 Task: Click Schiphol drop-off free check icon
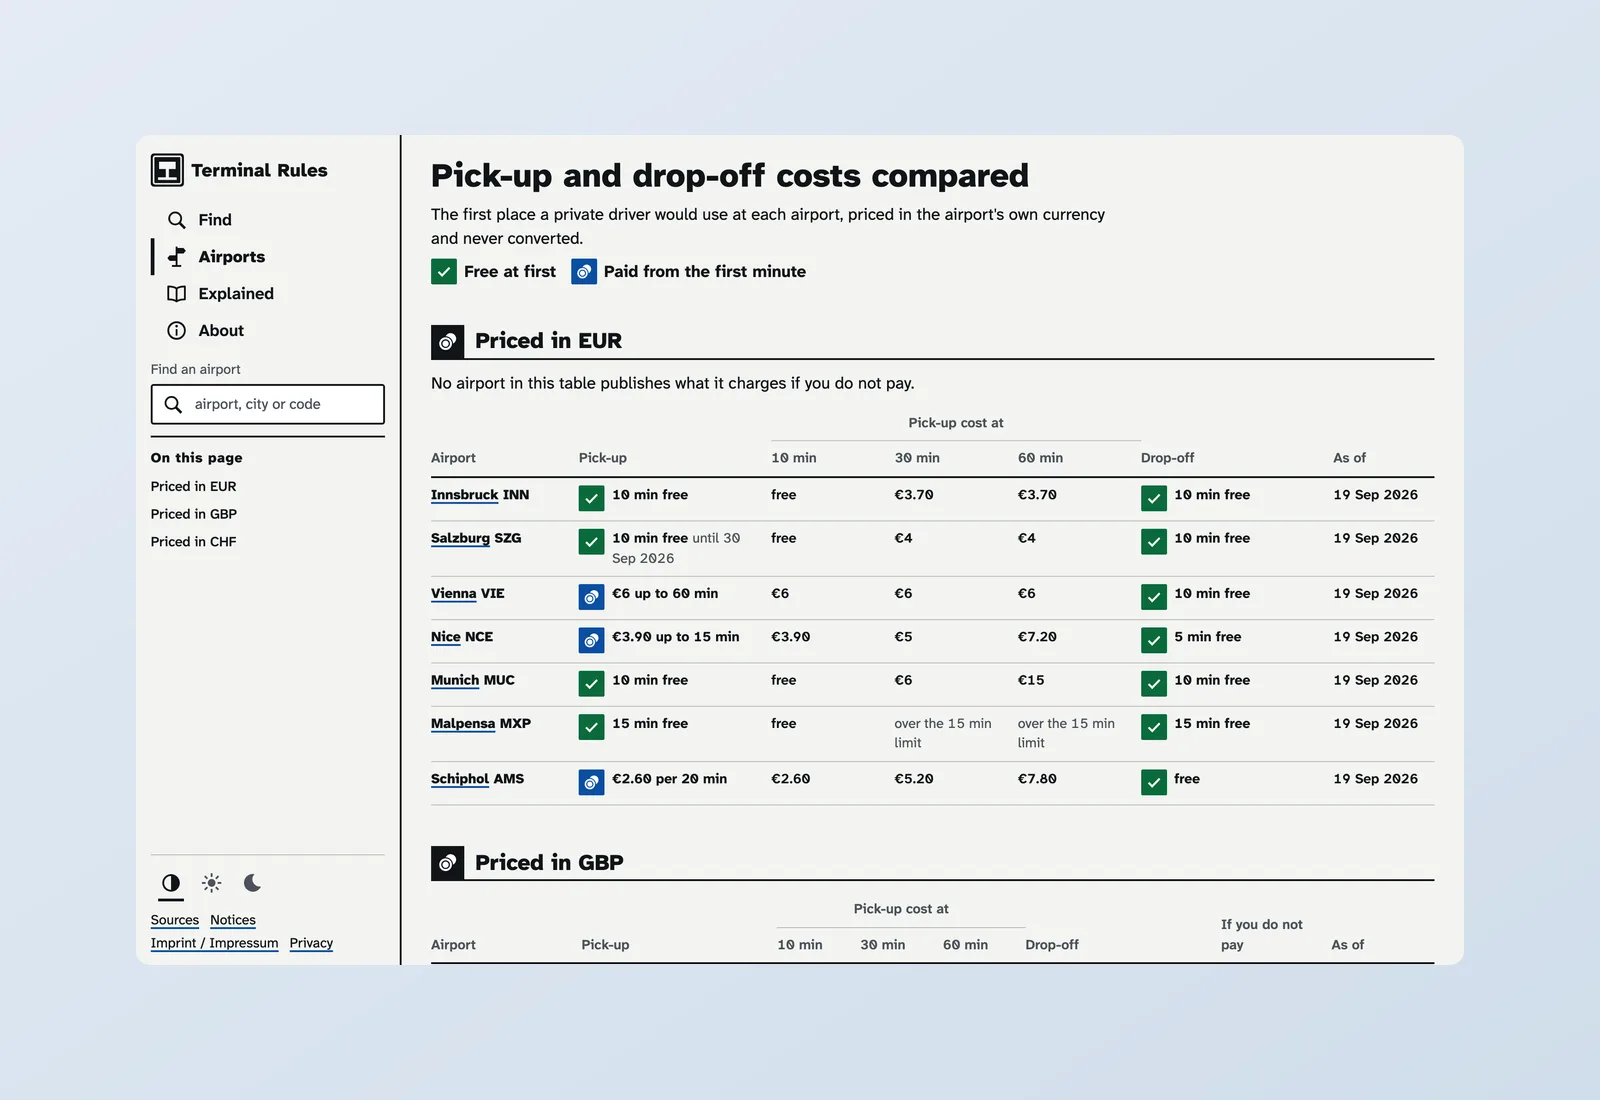(1154, 782)
